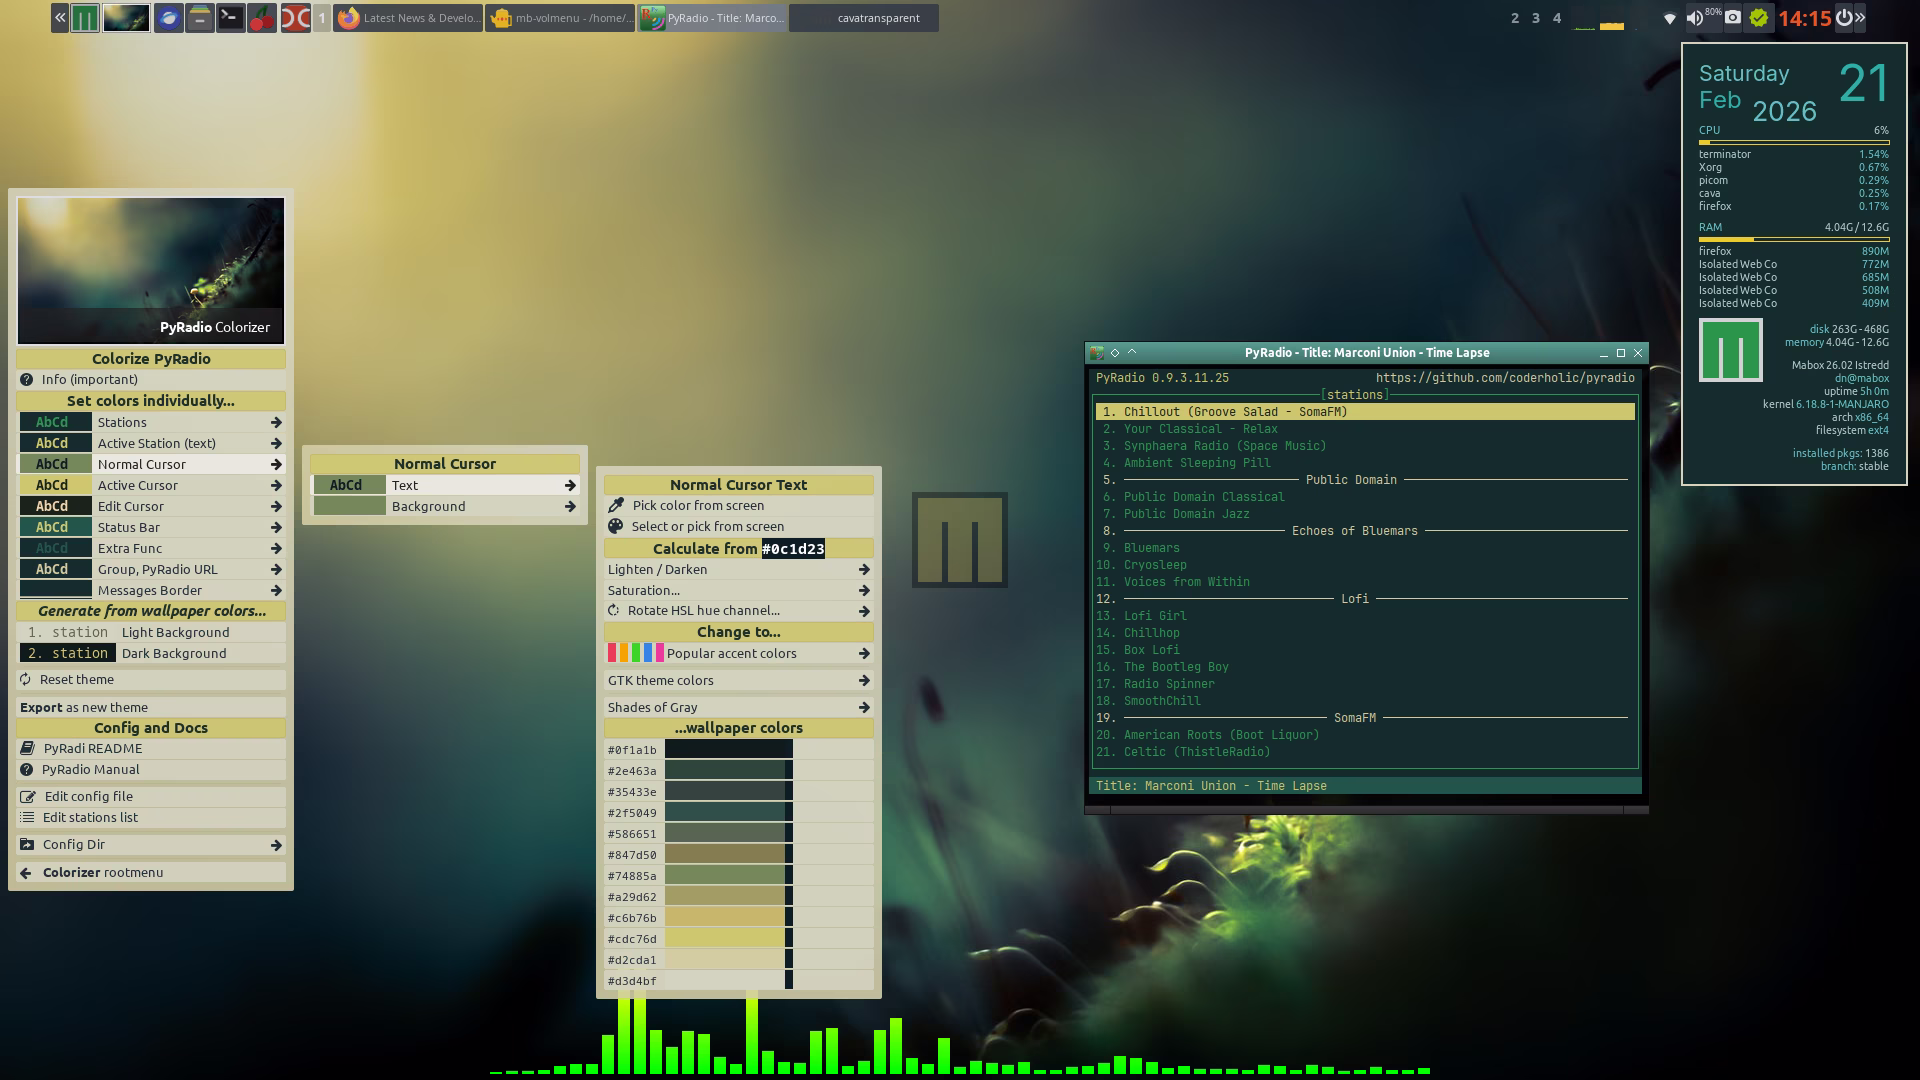Click the Reset theme refresh icon

coord(26,679)
